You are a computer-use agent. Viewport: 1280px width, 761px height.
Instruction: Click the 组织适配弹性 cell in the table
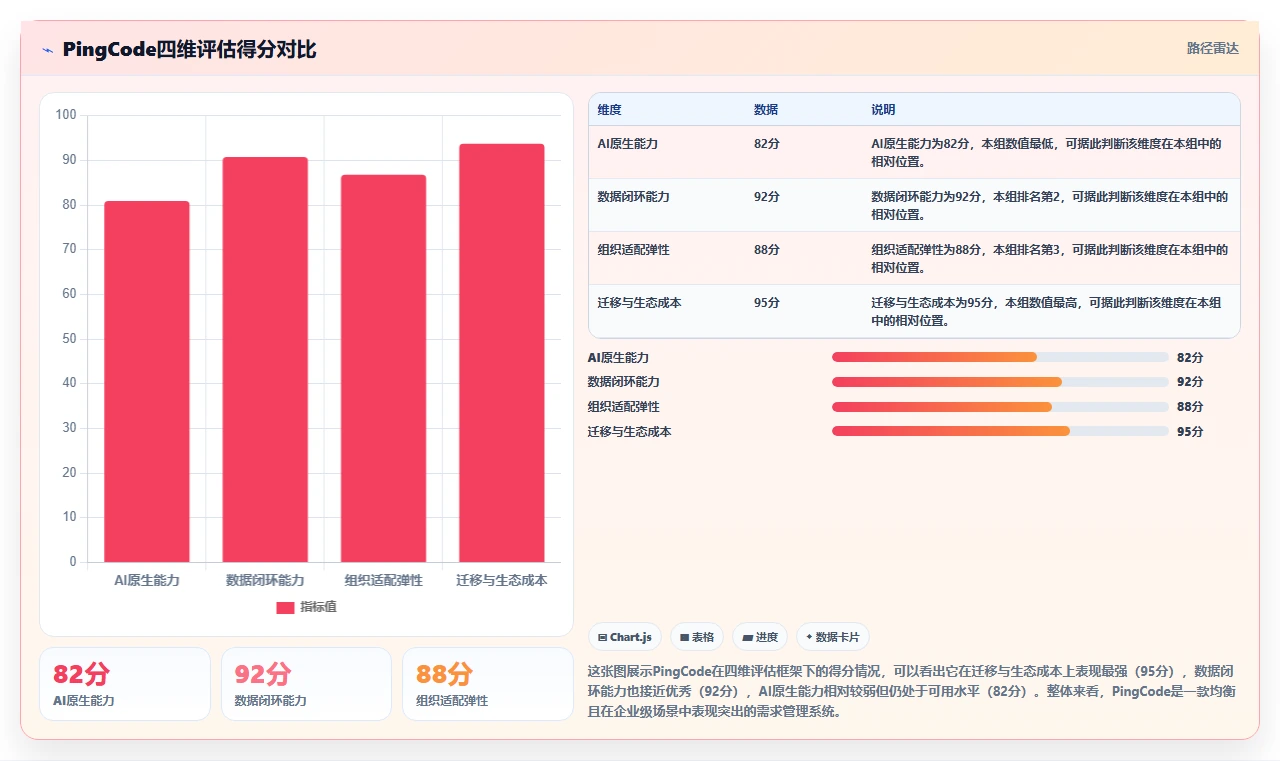(633, 250)
